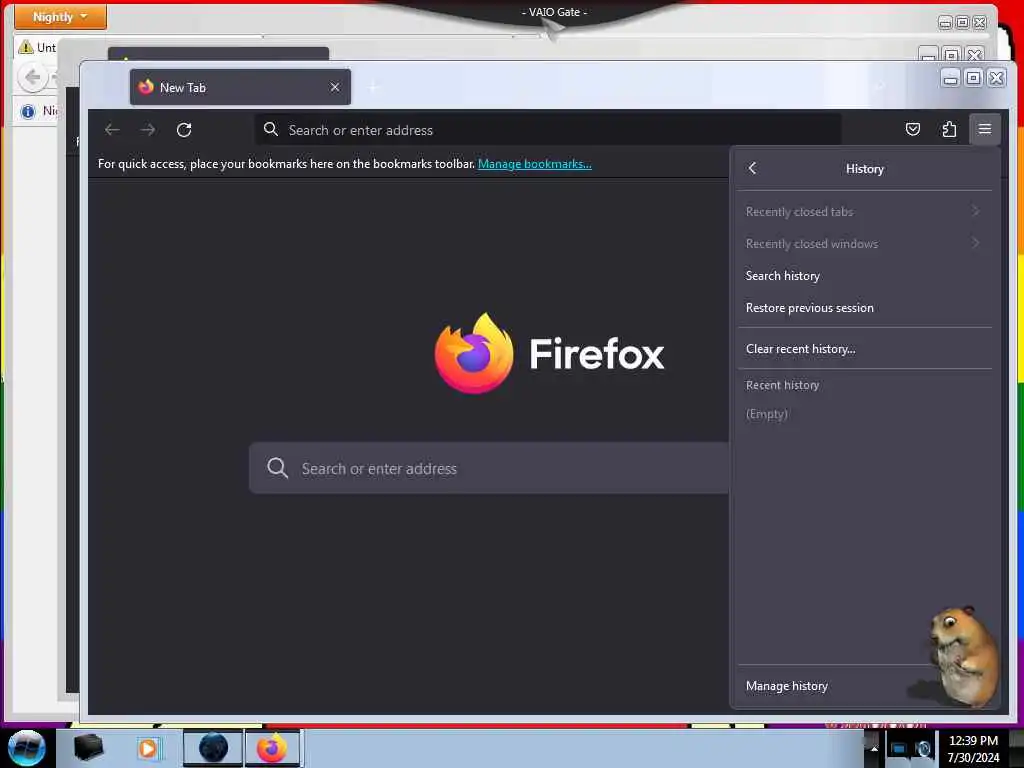Click the hamster desktop mascot
The image size is (1024, 768).
(x=963, y=656)
